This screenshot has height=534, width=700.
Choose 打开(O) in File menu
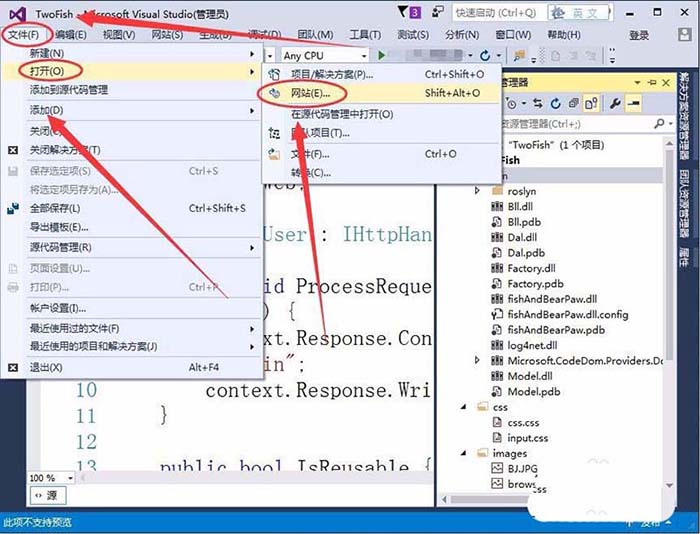point(143,71)
